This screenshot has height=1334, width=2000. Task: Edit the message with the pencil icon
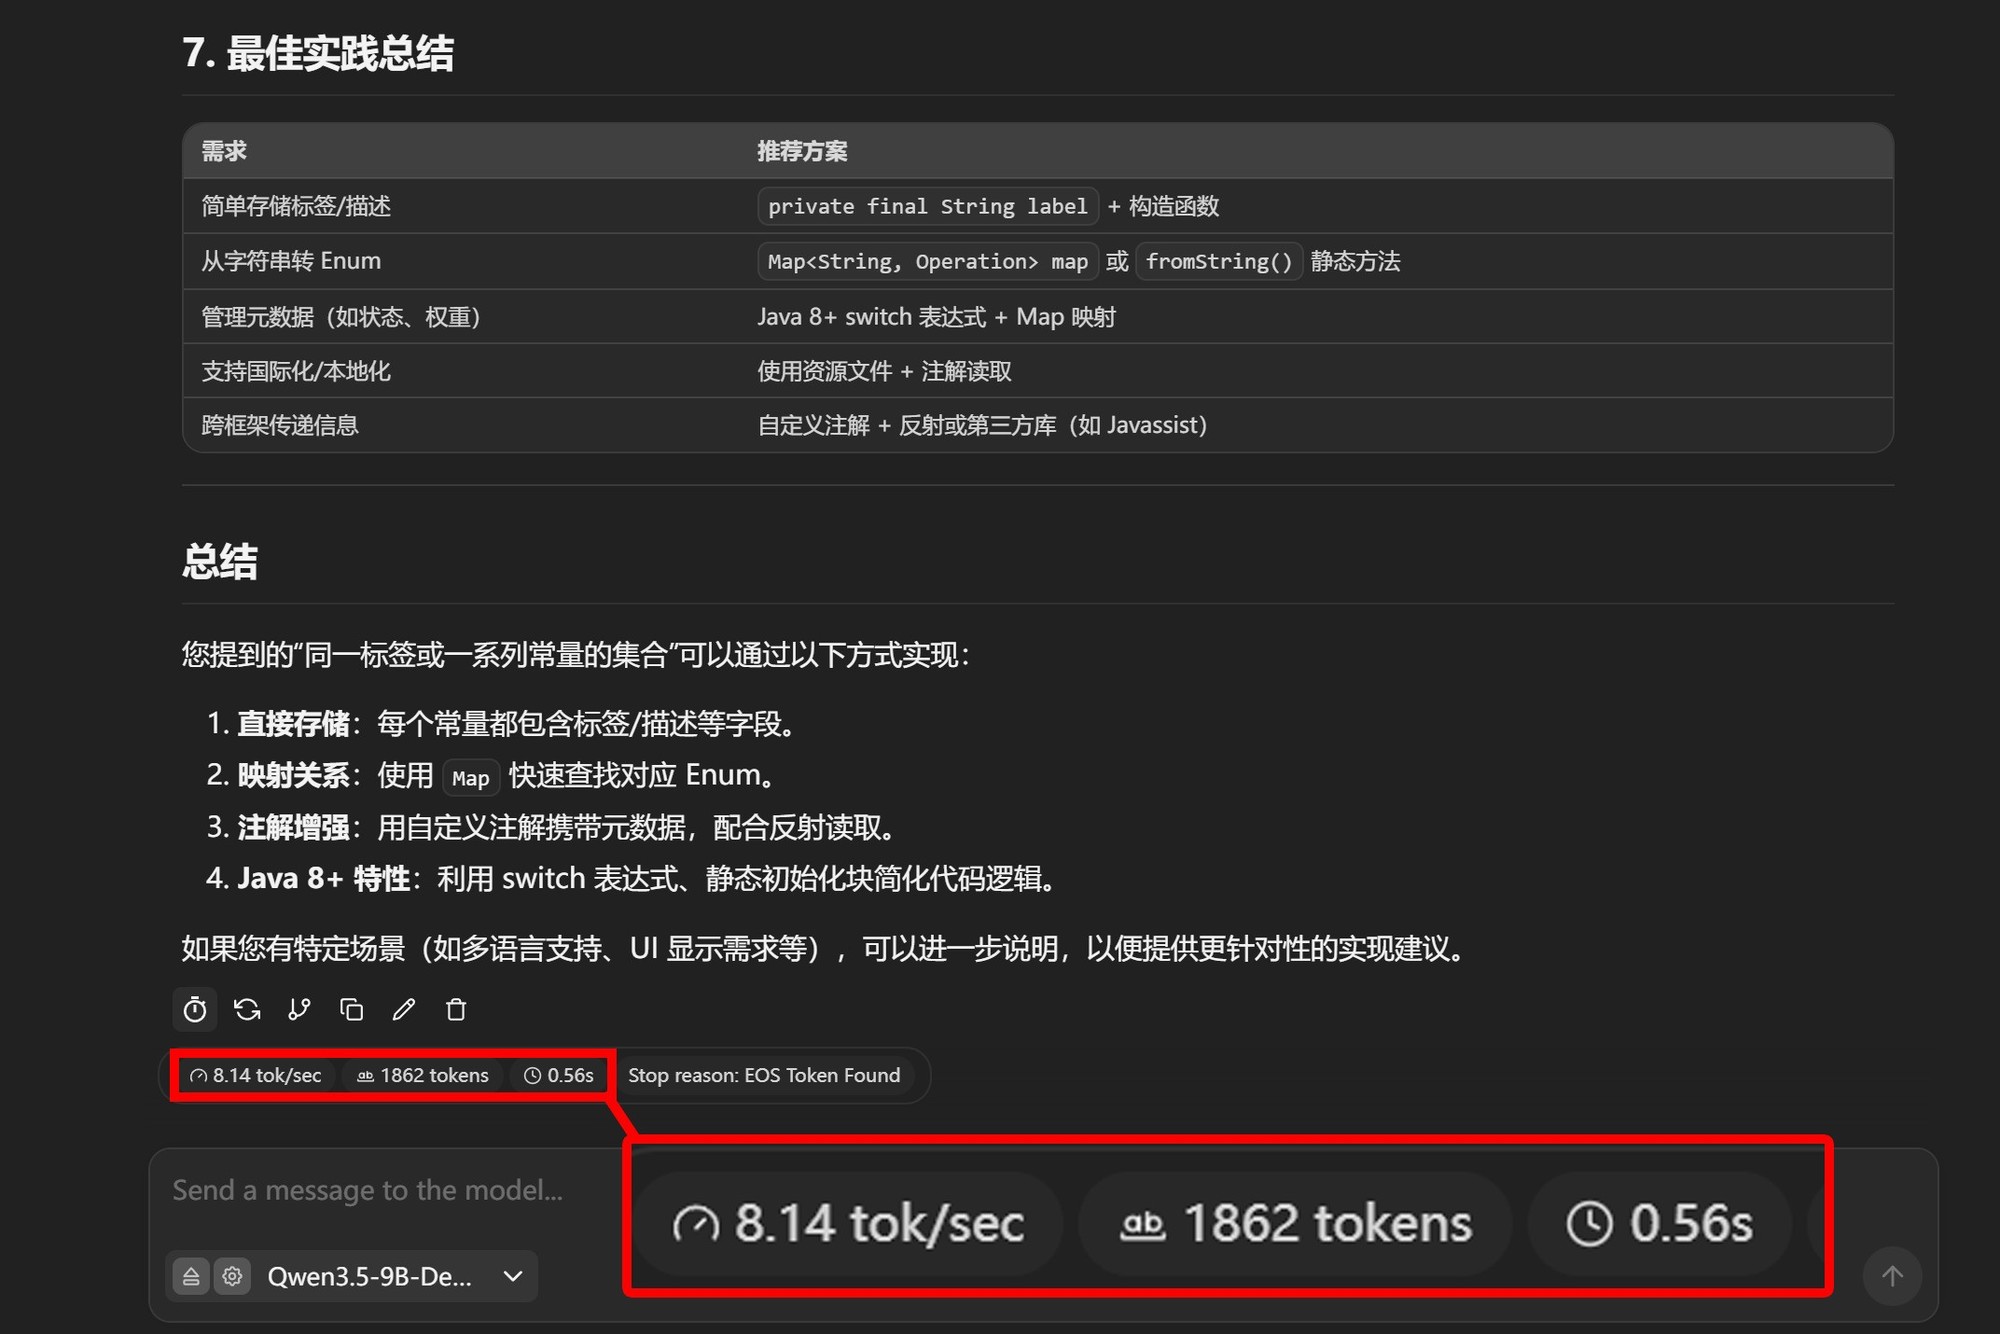click(x=404, y=1010)
